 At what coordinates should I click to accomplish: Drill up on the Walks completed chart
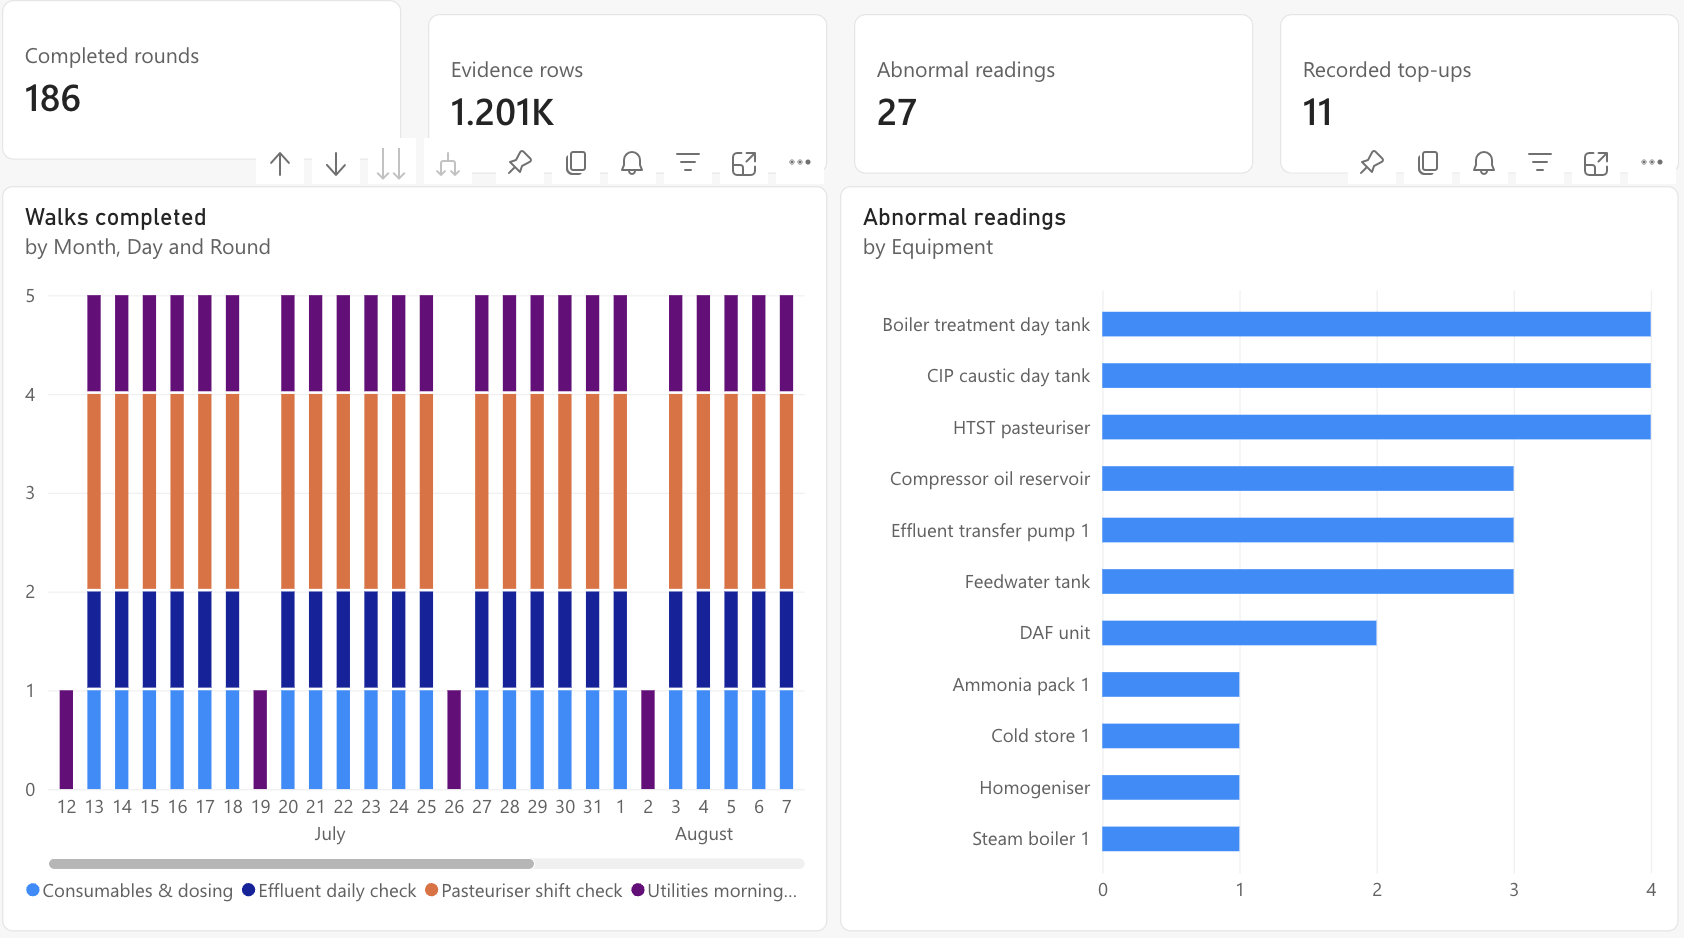[280, 164]
